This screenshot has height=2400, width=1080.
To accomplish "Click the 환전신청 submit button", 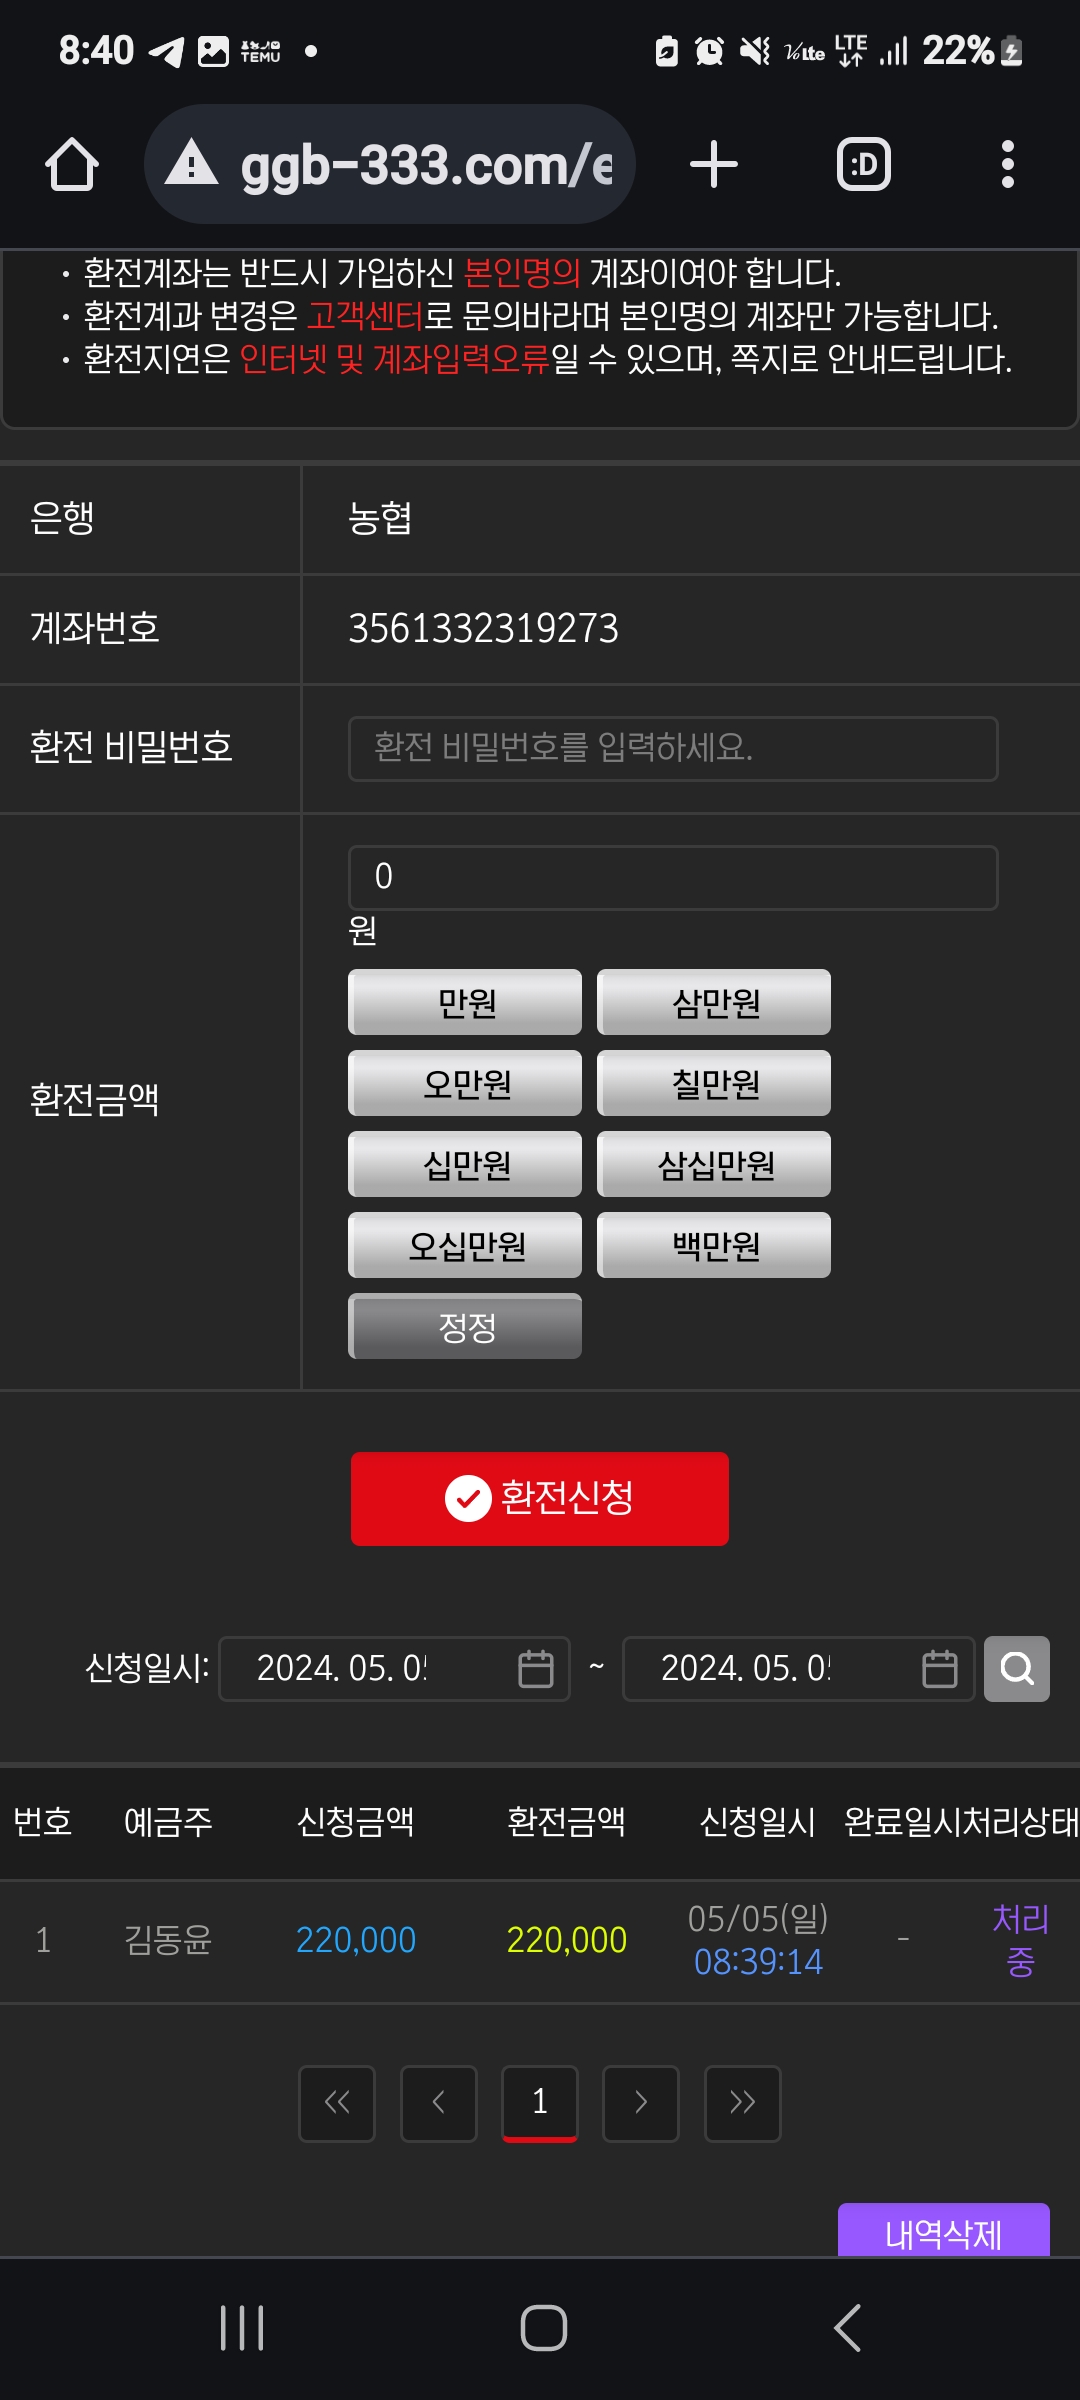I will 540,1498.
